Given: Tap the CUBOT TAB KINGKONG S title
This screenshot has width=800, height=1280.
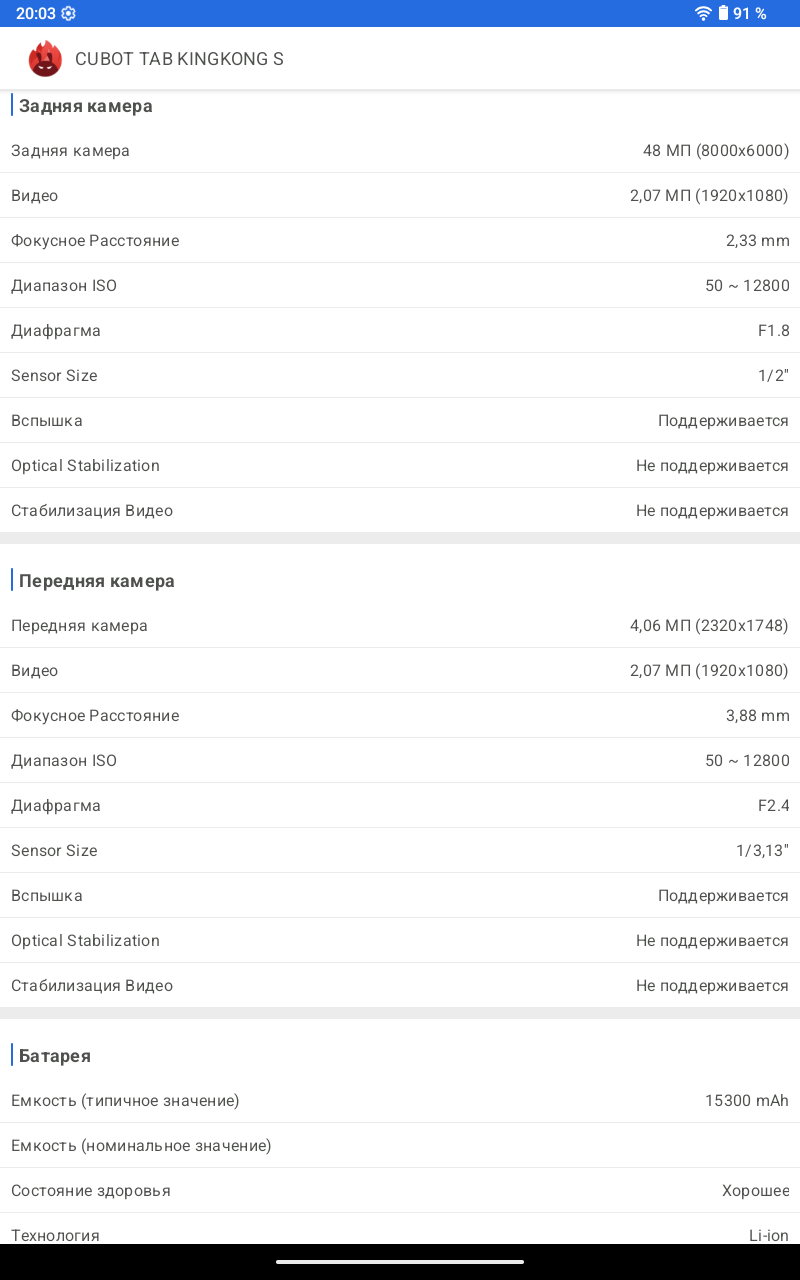Looking at the screenshot, I should [179, 59].
